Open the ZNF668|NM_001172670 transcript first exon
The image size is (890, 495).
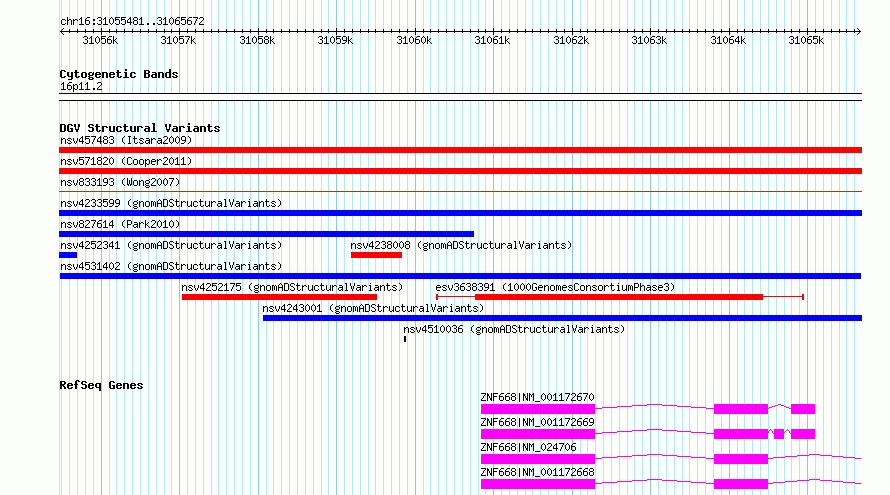click(x=538, y=409)
